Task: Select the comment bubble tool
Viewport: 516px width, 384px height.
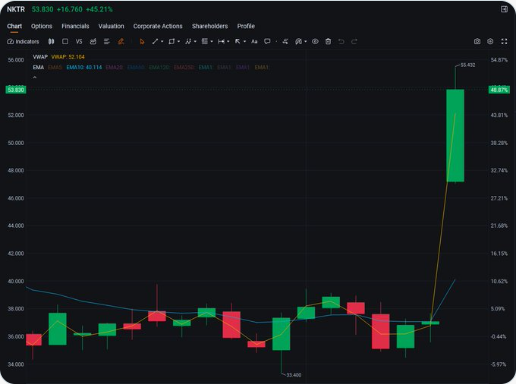Action: (x=267, y=41)
